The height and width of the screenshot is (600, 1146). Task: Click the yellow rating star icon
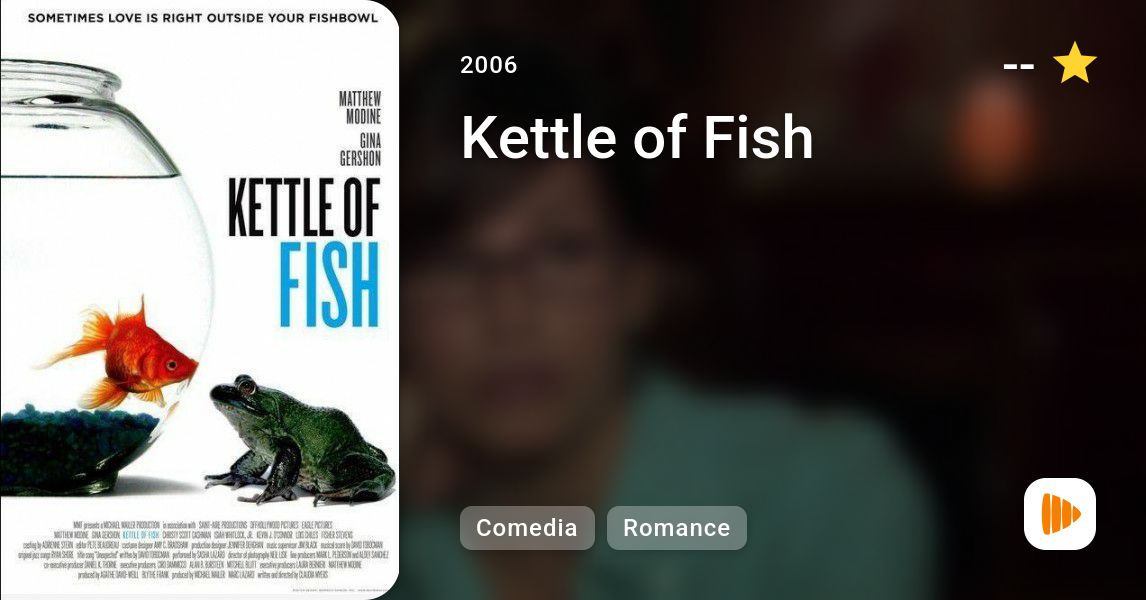click(x=1074, y=63)
